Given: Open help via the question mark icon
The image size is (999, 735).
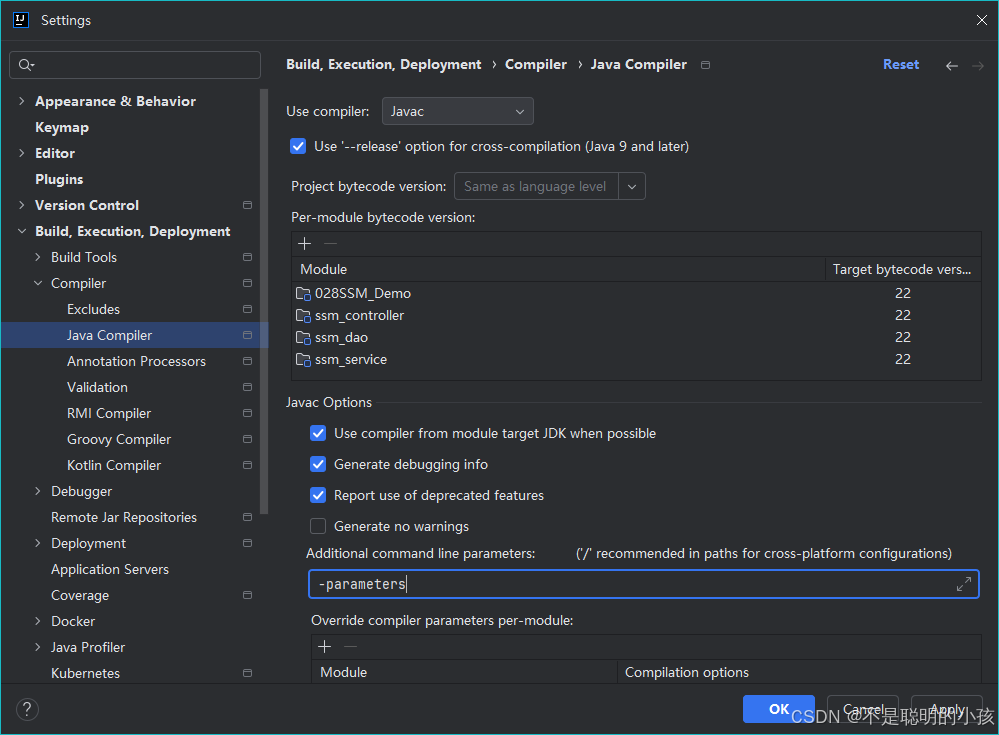Looking at the screenshot, I should (26, 709).
